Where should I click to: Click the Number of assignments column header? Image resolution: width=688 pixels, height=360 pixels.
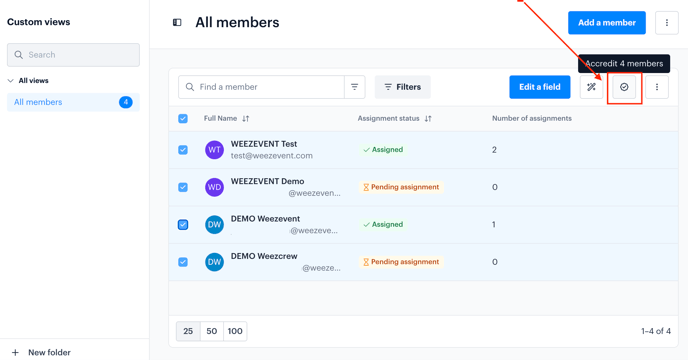[x=532, y=119]
